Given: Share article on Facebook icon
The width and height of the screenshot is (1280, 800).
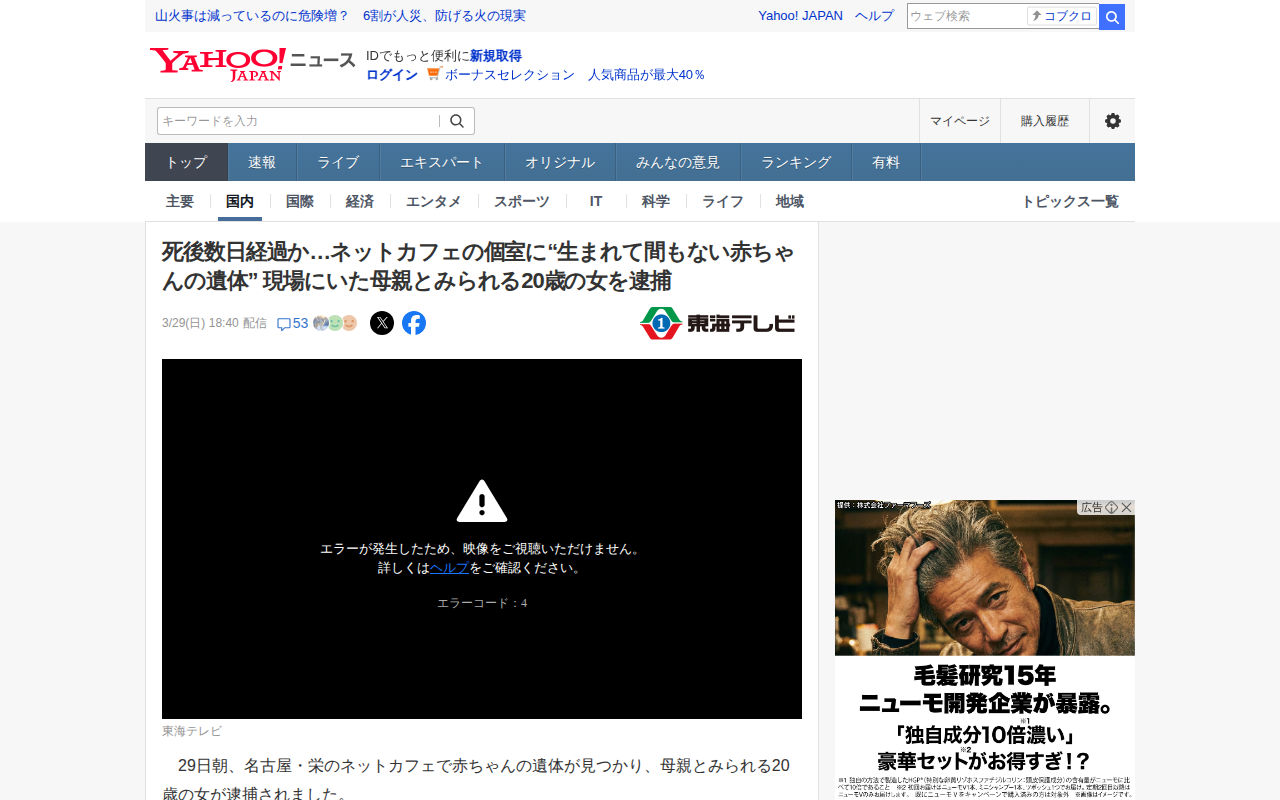Looking at the screenshot, I should click(x=414, y=323).
